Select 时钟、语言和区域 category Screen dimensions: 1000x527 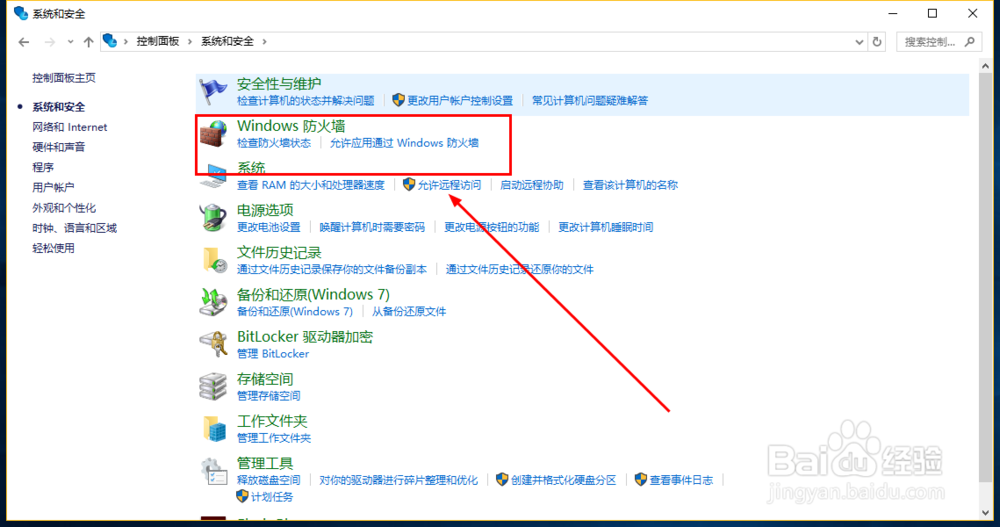click(75, 228)
